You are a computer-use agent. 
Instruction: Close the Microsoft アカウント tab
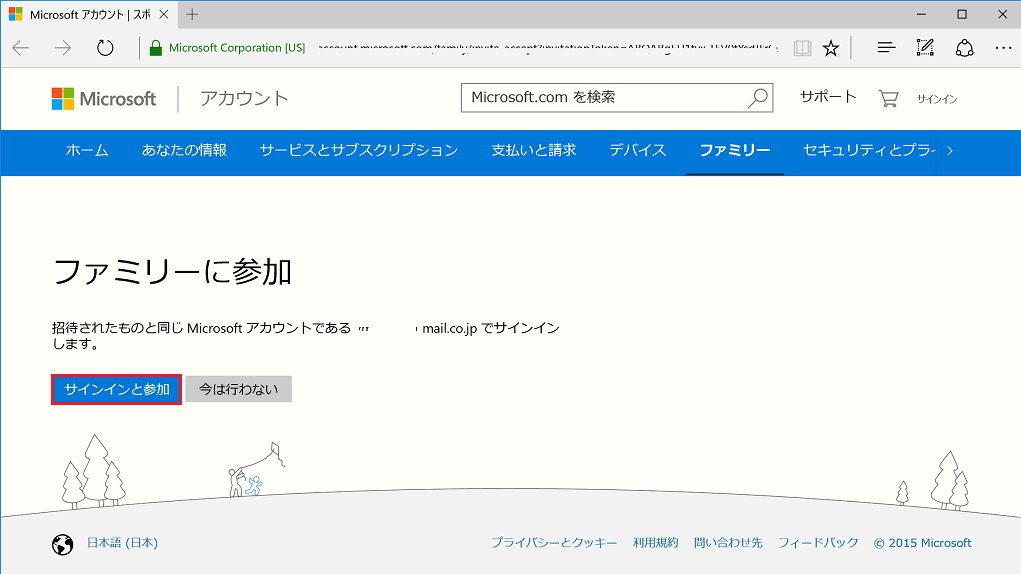point(164,14)
